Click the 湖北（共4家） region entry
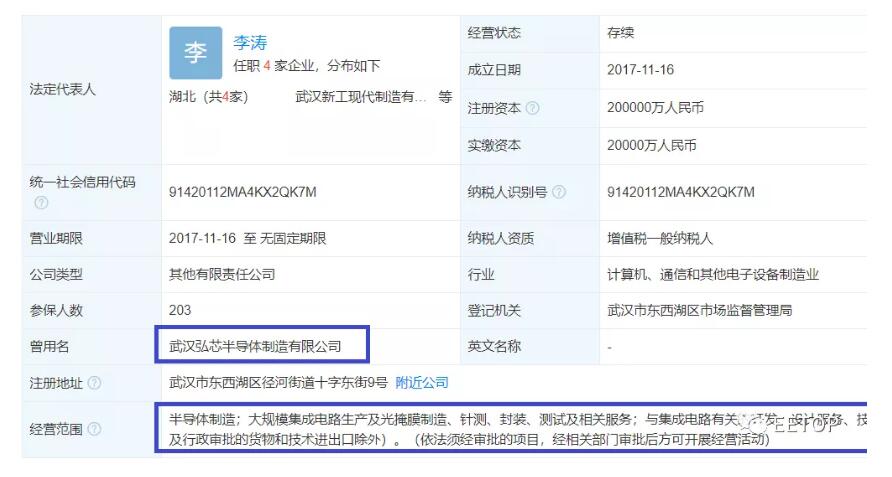892x477 pixels. 209,97
